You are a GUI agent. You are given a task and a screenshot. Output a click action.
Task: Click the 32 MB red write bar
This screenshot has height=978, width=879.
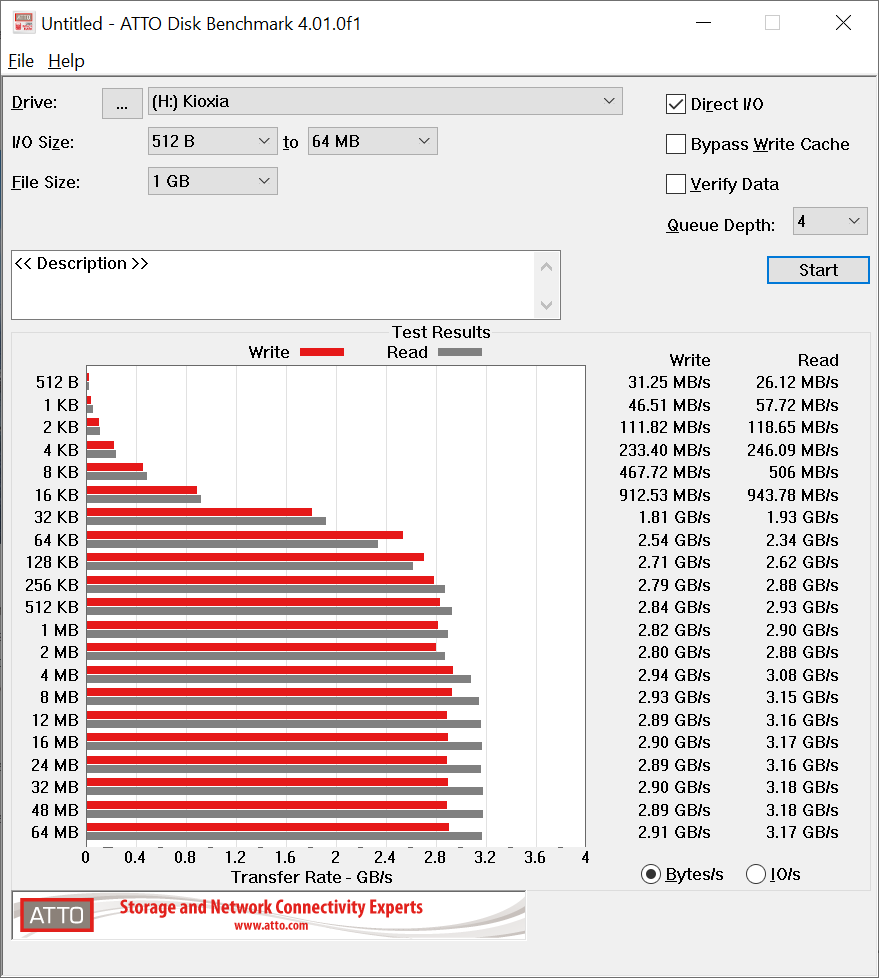point(267,782)
